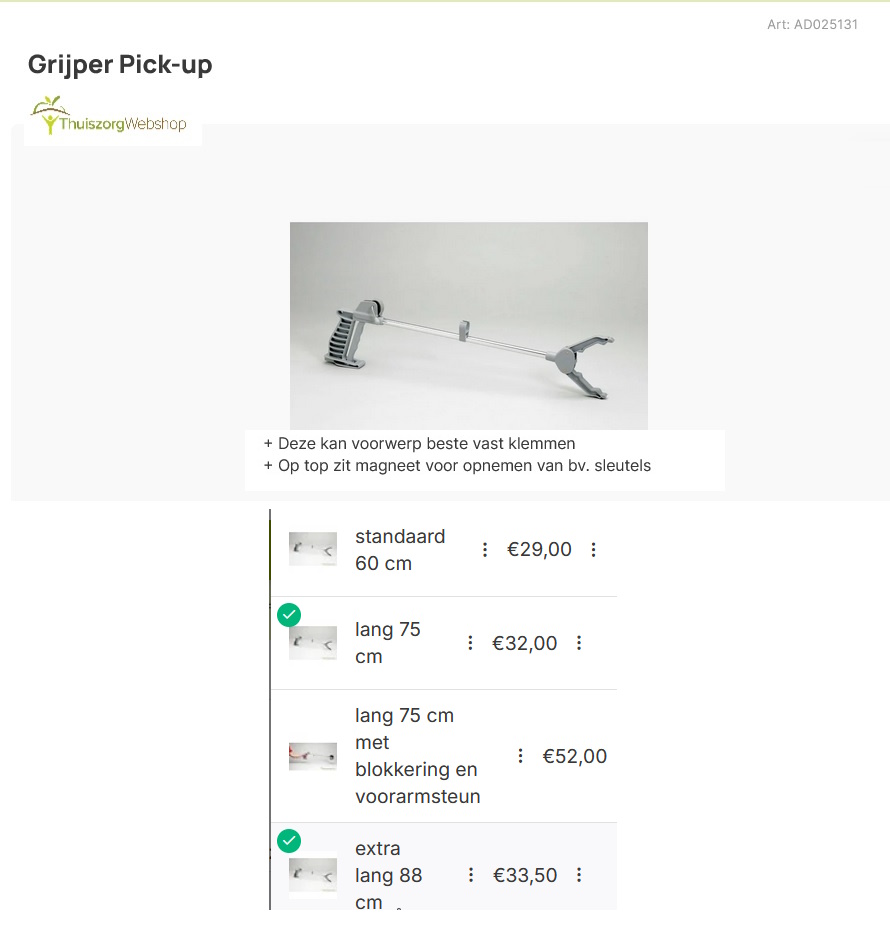
Task: Choose lang 75 cm met blokkering en voorarmsteun
Action: click(417, 756)
